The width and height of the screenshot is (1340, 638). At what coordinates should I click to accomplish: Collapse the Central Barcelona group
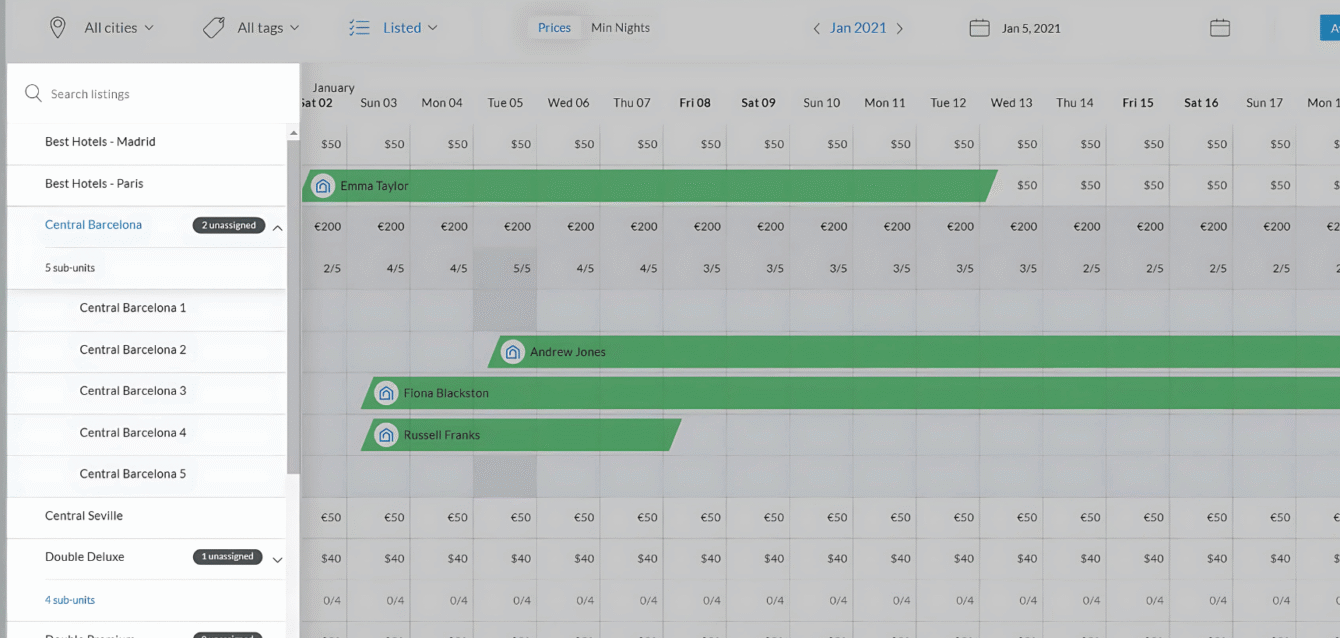coord(277,227)
